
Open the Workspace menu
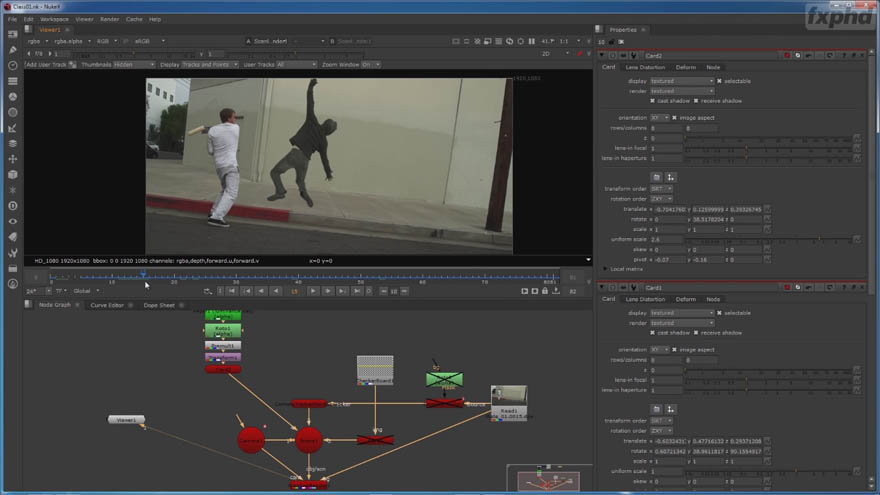54,19
